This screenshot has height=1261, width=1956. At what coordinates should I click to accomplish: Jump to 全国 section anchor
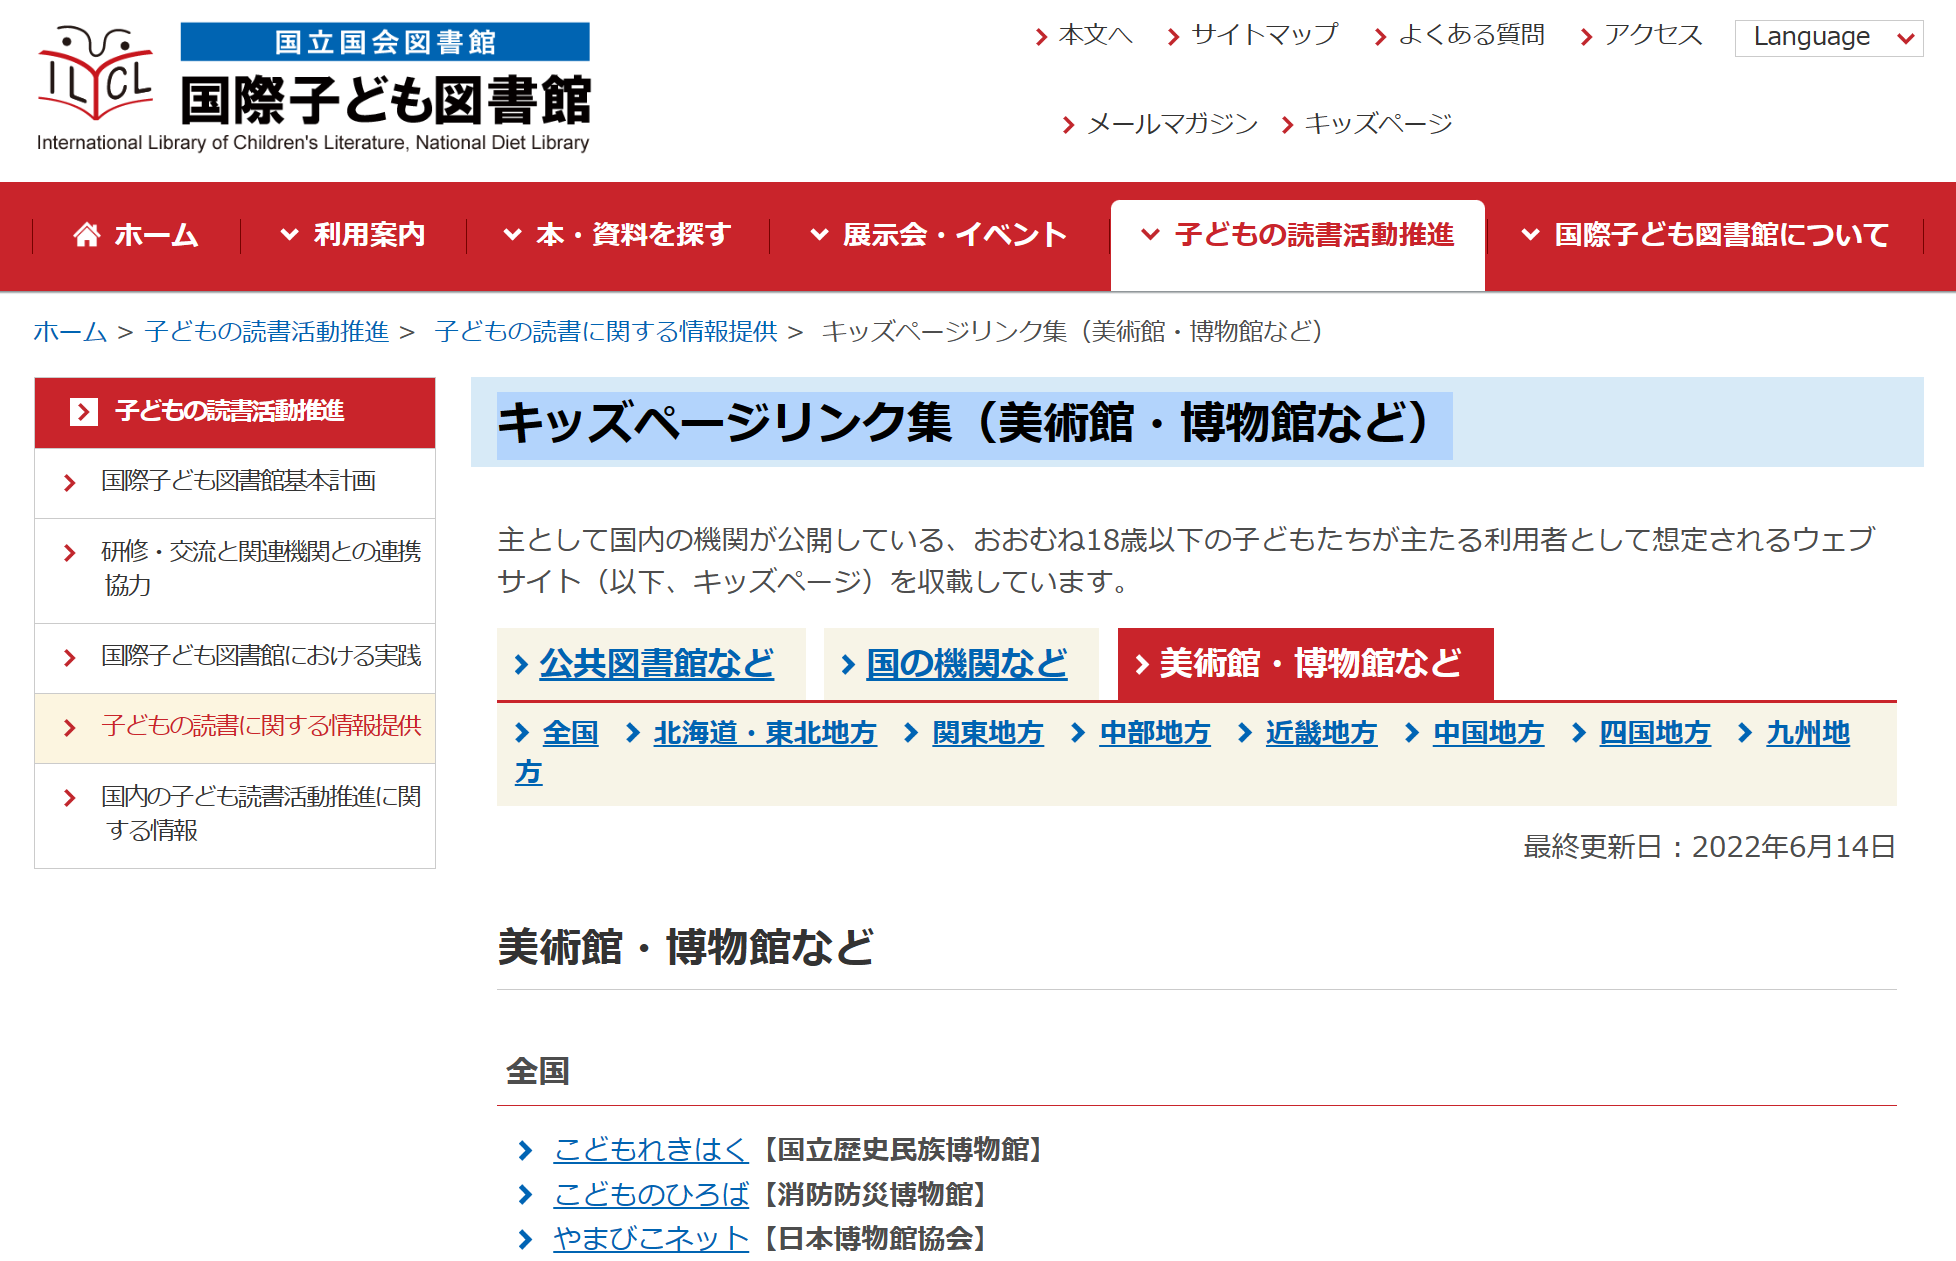570,733
